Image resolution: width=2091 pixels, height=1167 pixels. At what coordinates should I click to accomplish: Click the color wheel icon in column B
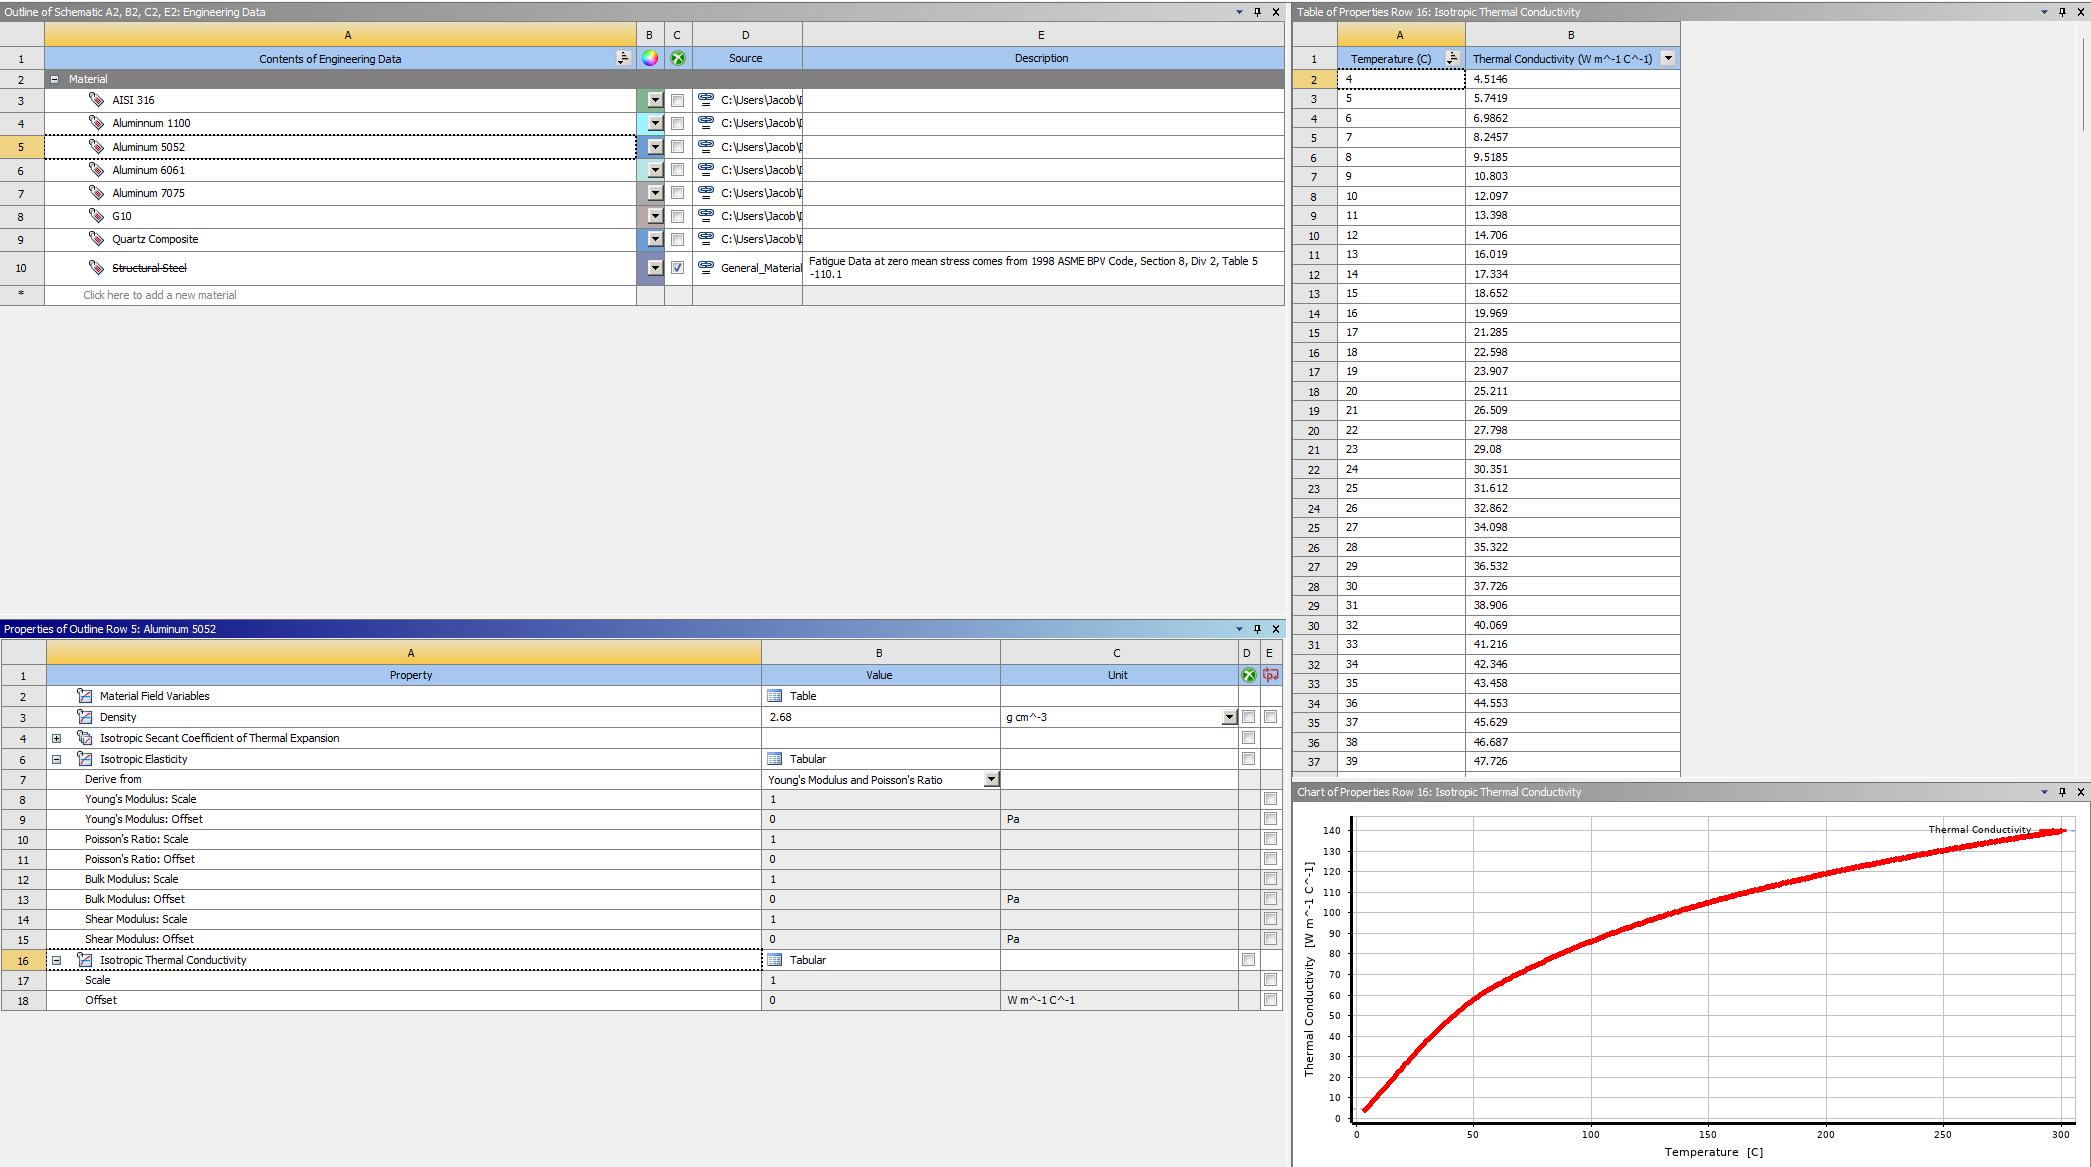650,58
